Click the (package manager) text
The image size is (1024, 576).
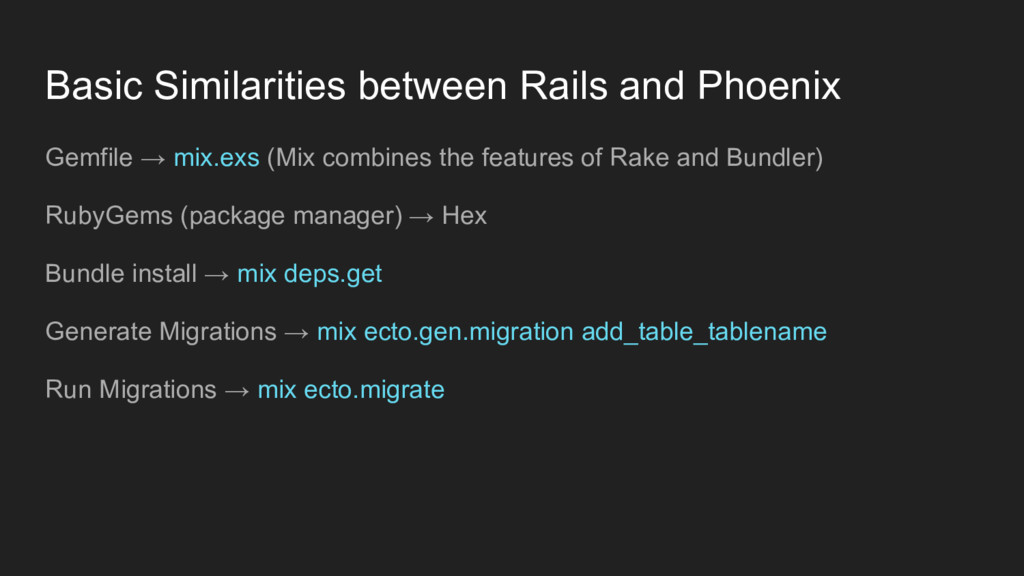[291, 216]
